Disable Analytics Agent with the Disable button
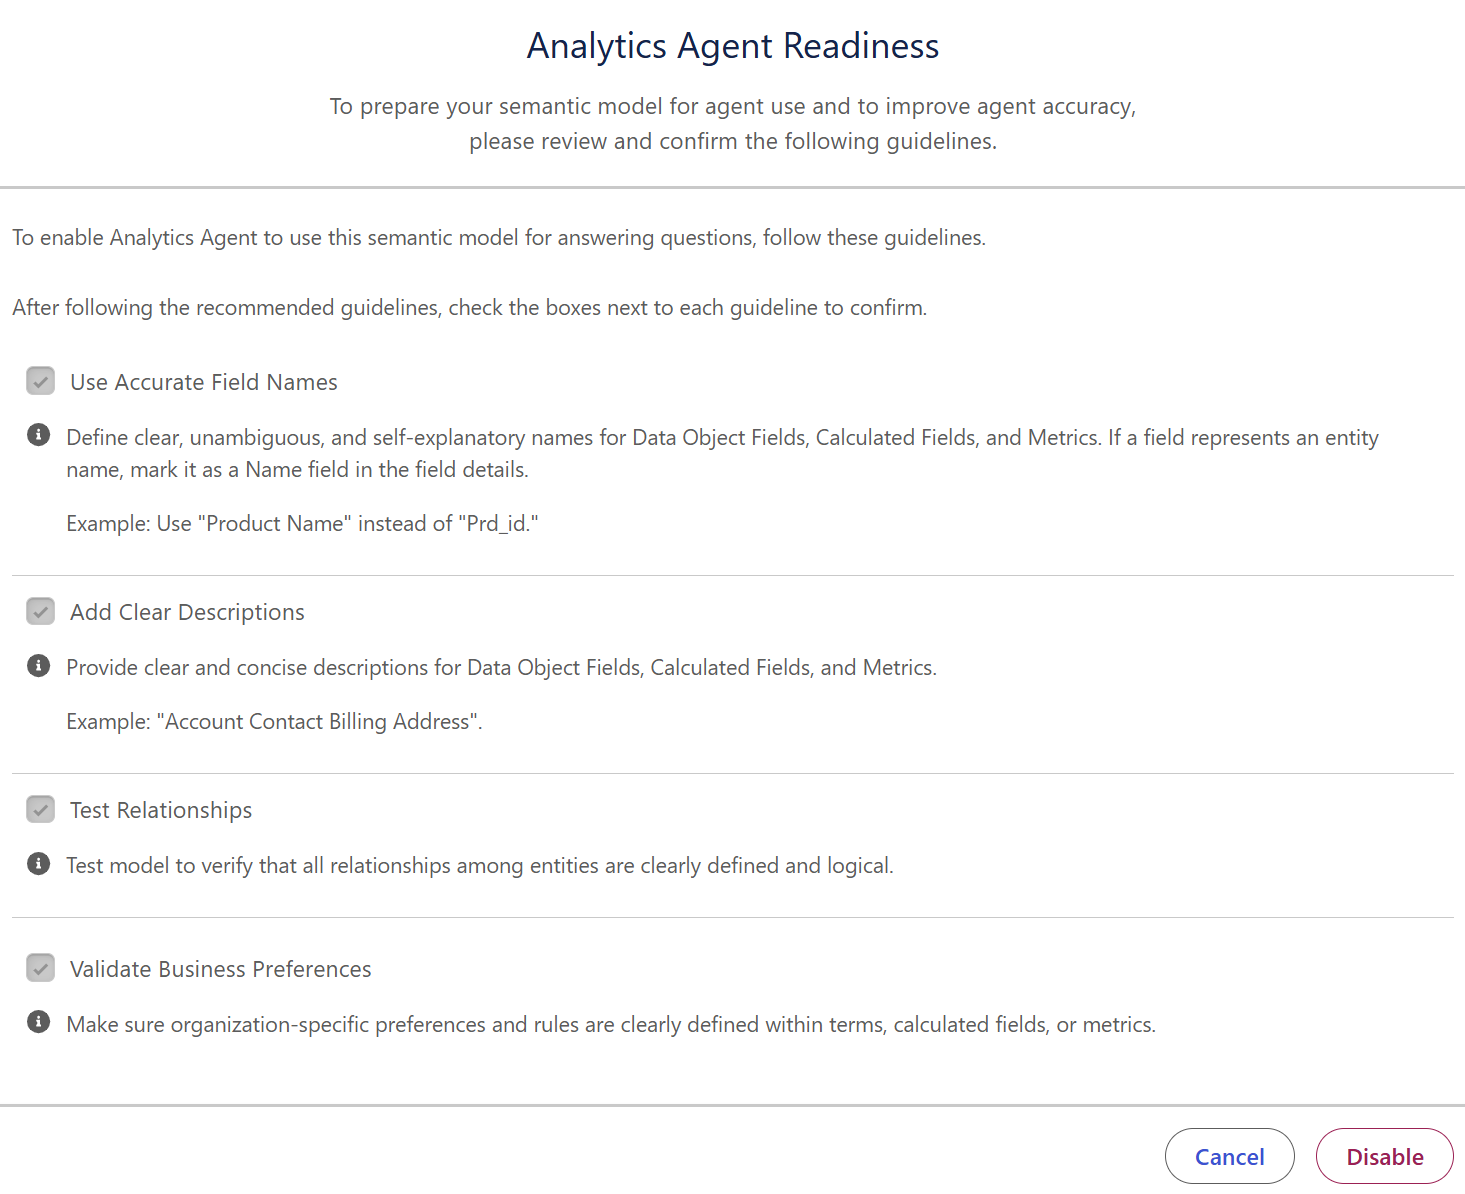This screenshot has width=1465, height=1194. coord(1384,1156)
